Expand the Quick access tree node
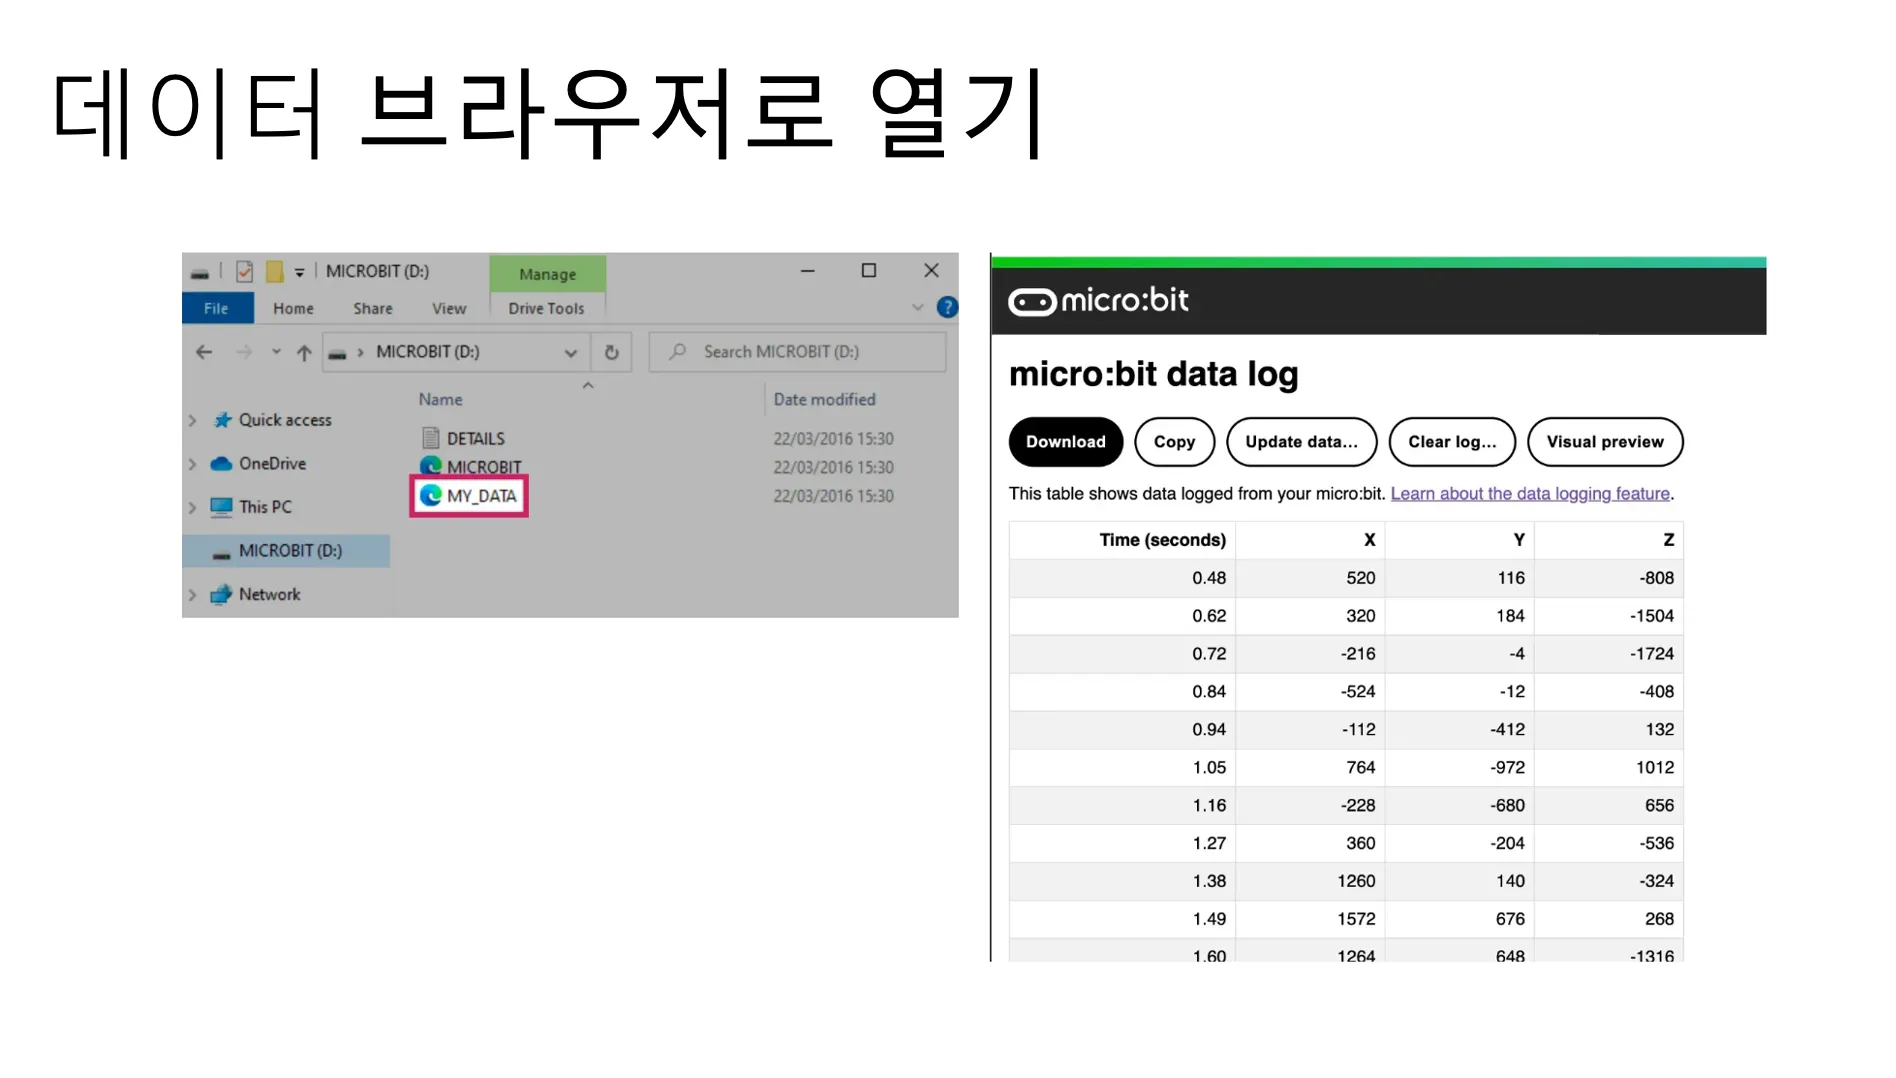 pos(193,420)
